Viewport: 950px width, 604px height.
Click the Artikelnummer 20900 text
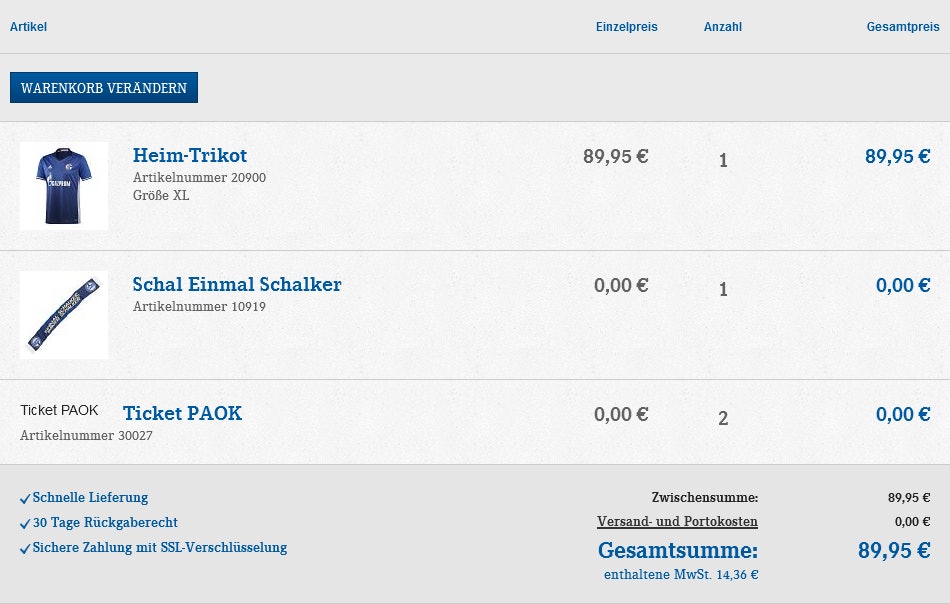200,177
